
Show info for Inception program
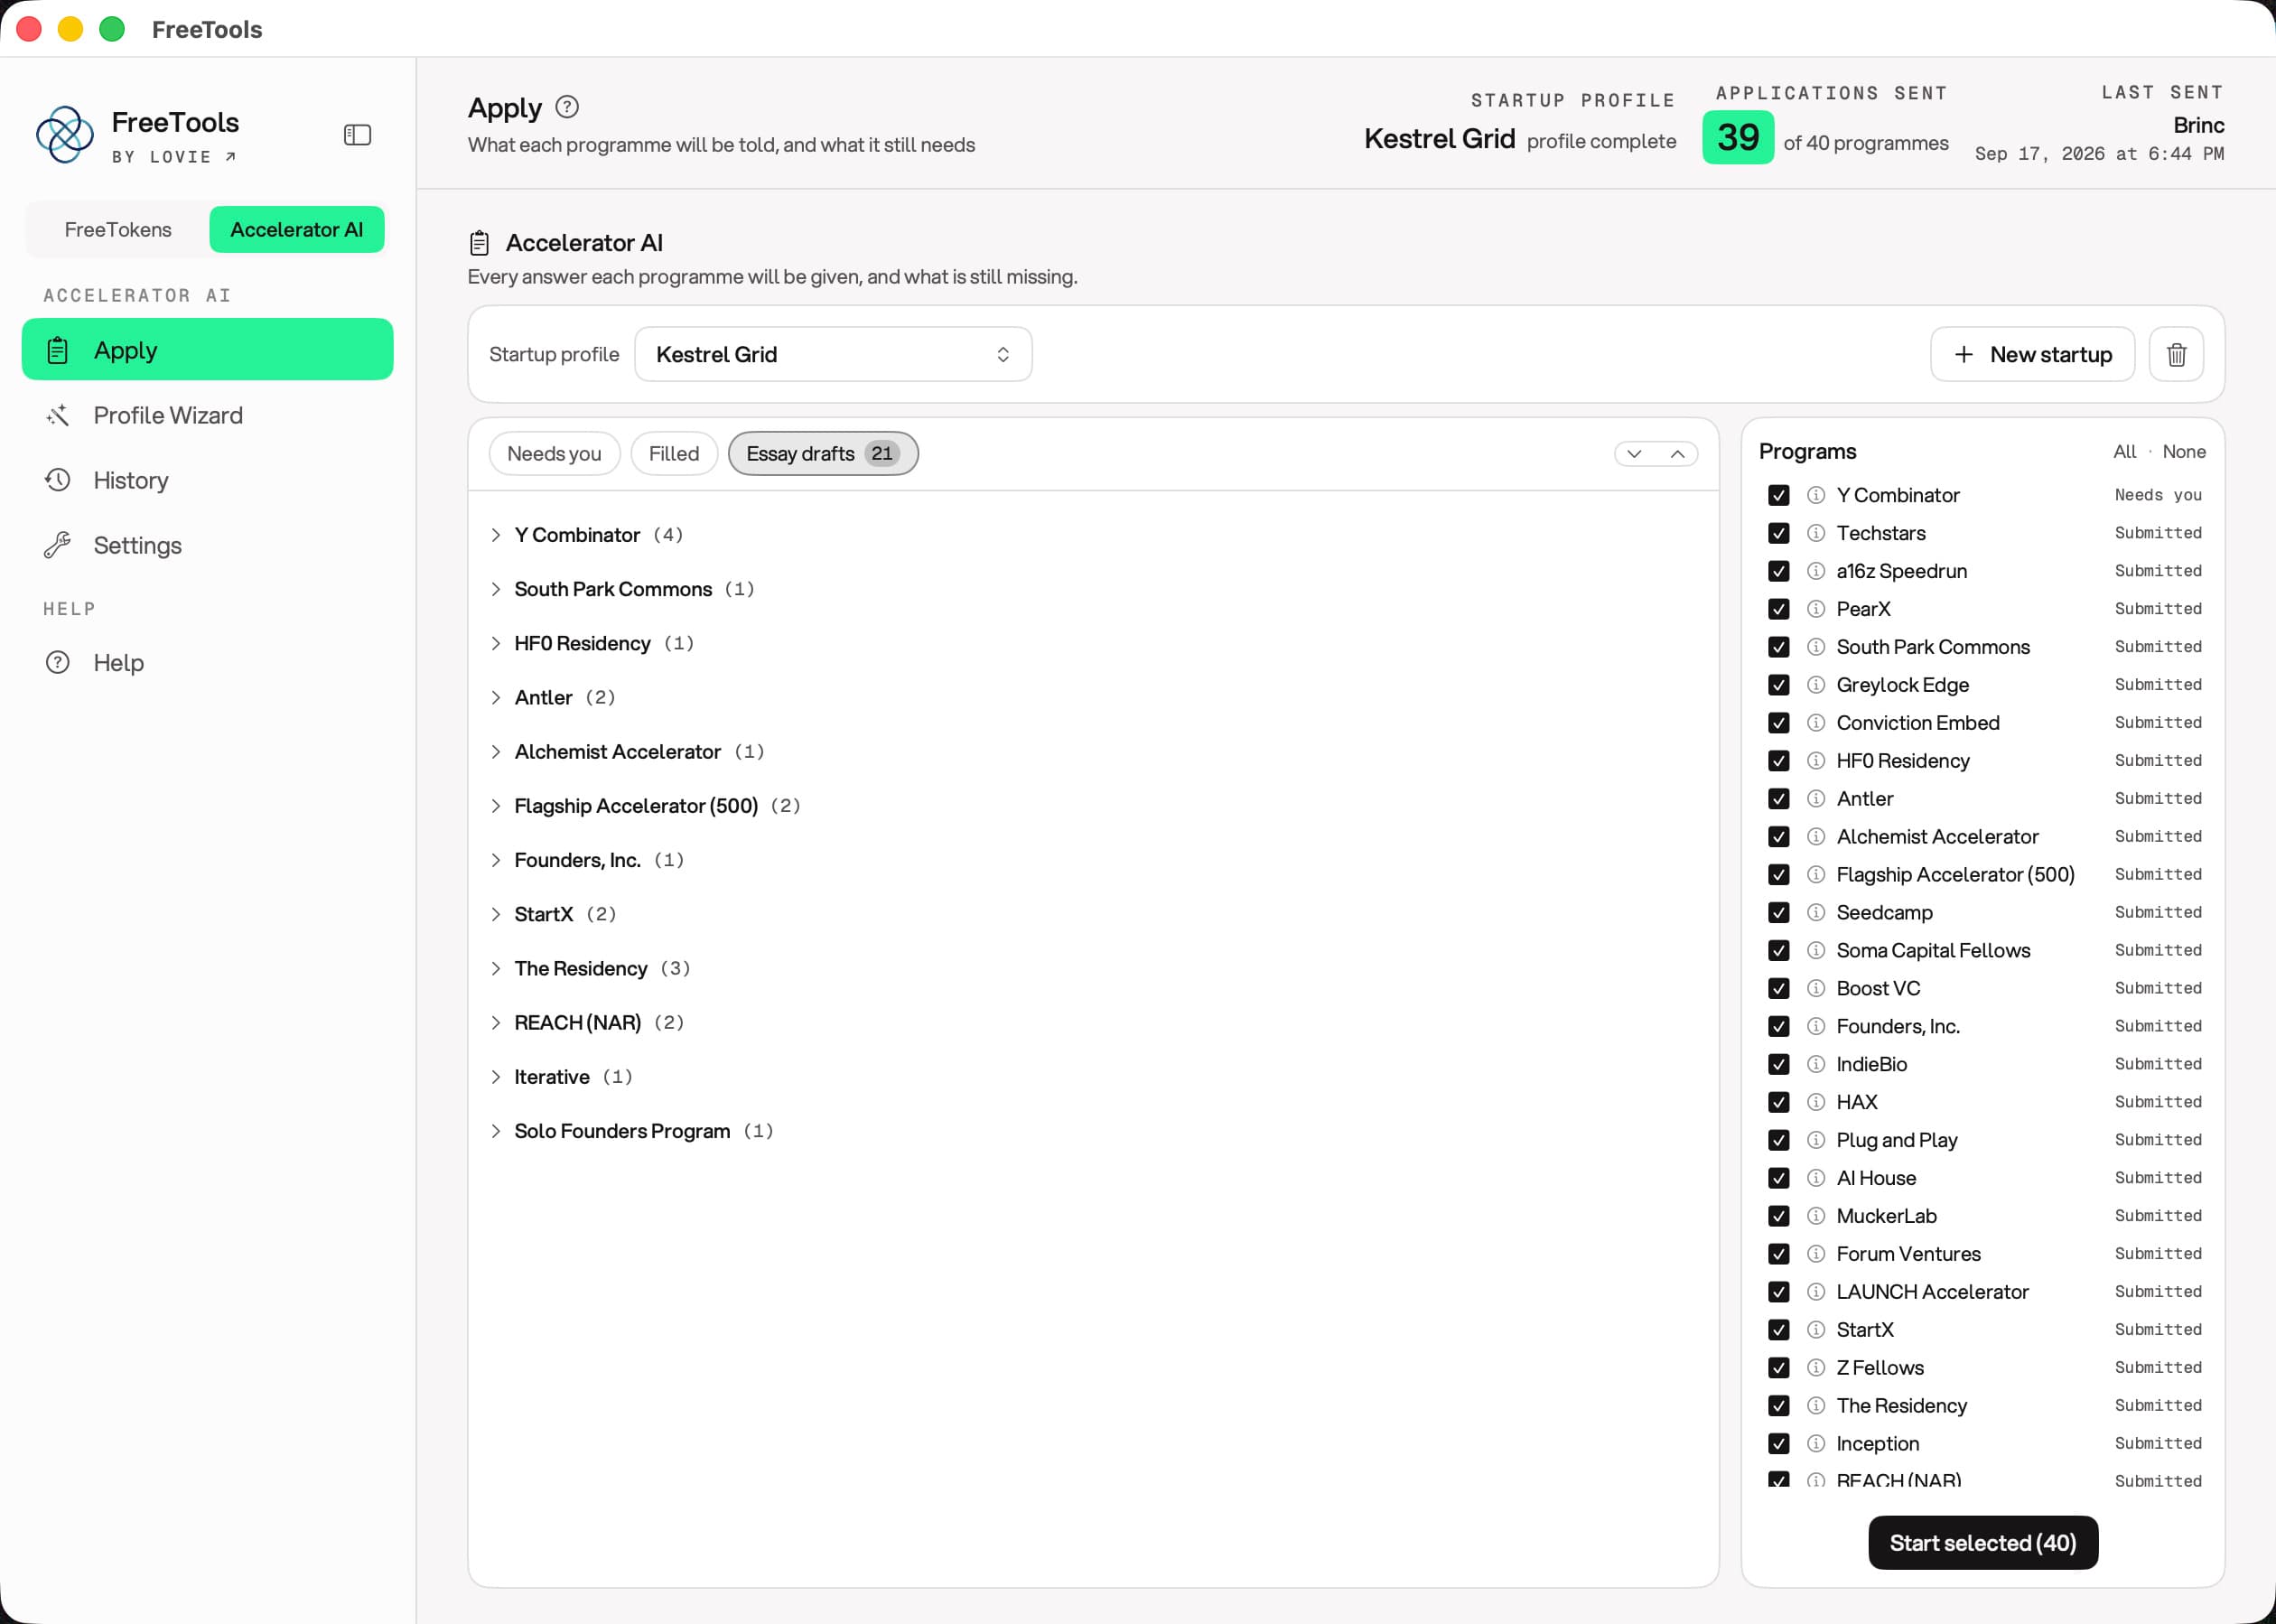[x=1816, y=1443]
